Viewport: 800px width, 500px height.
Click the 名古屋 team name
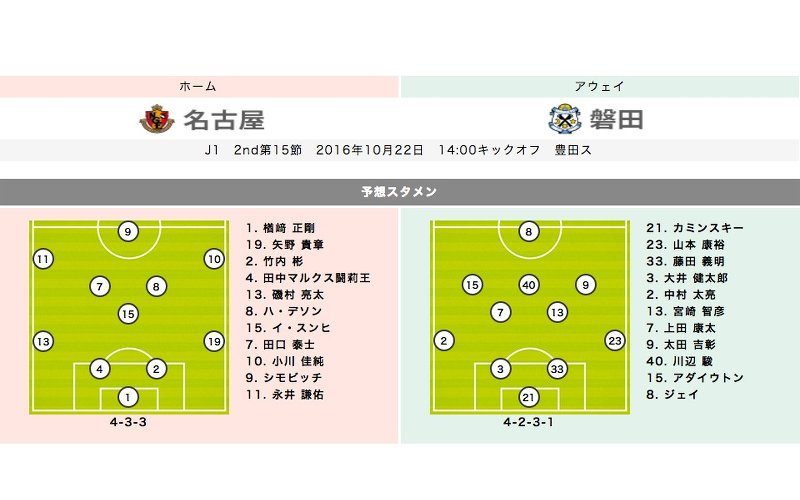224,121
